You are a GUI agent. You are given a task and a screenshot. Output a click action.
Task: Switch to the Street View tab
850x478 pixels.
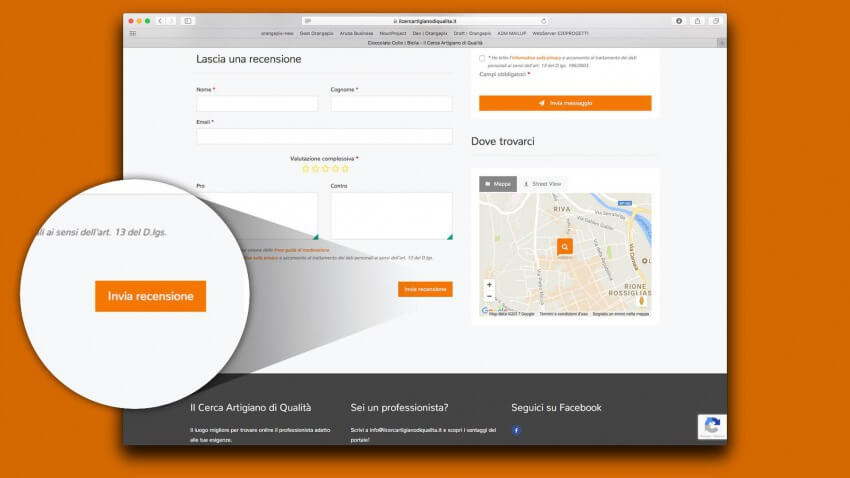tap(542, 184)
